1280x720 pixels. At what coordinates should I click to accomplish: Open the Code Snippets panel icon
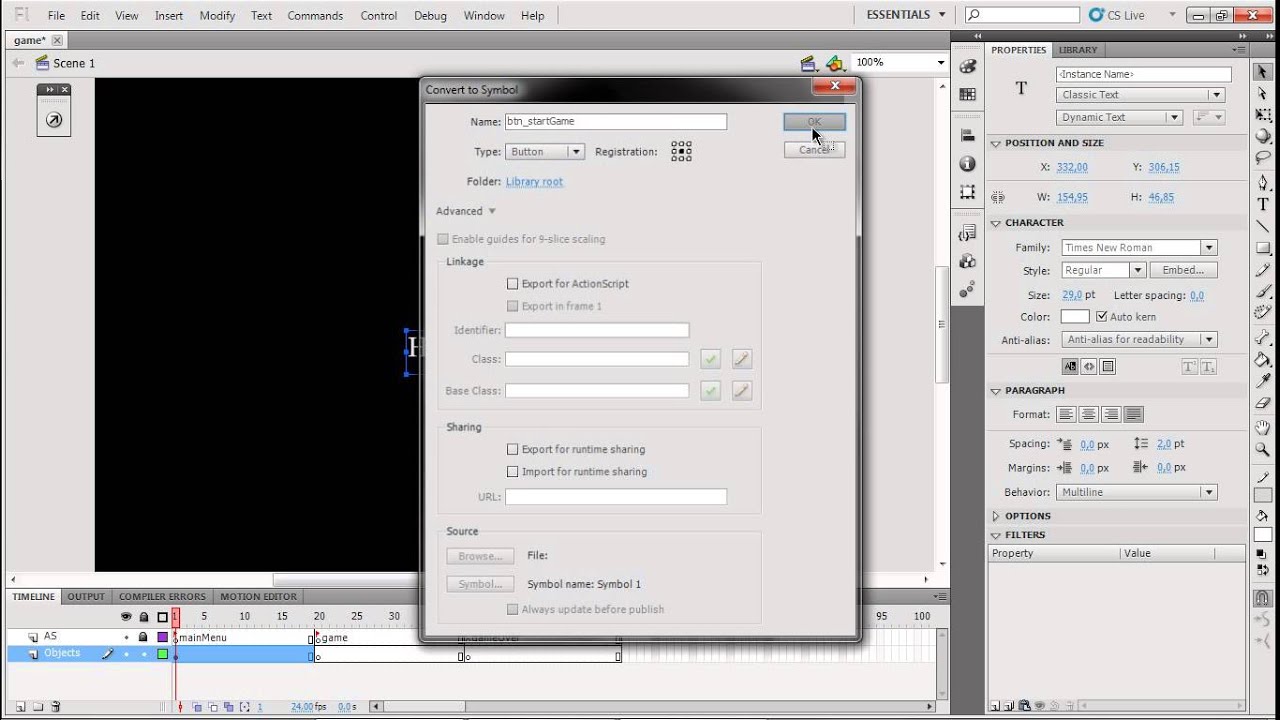(x=967, y=233)
